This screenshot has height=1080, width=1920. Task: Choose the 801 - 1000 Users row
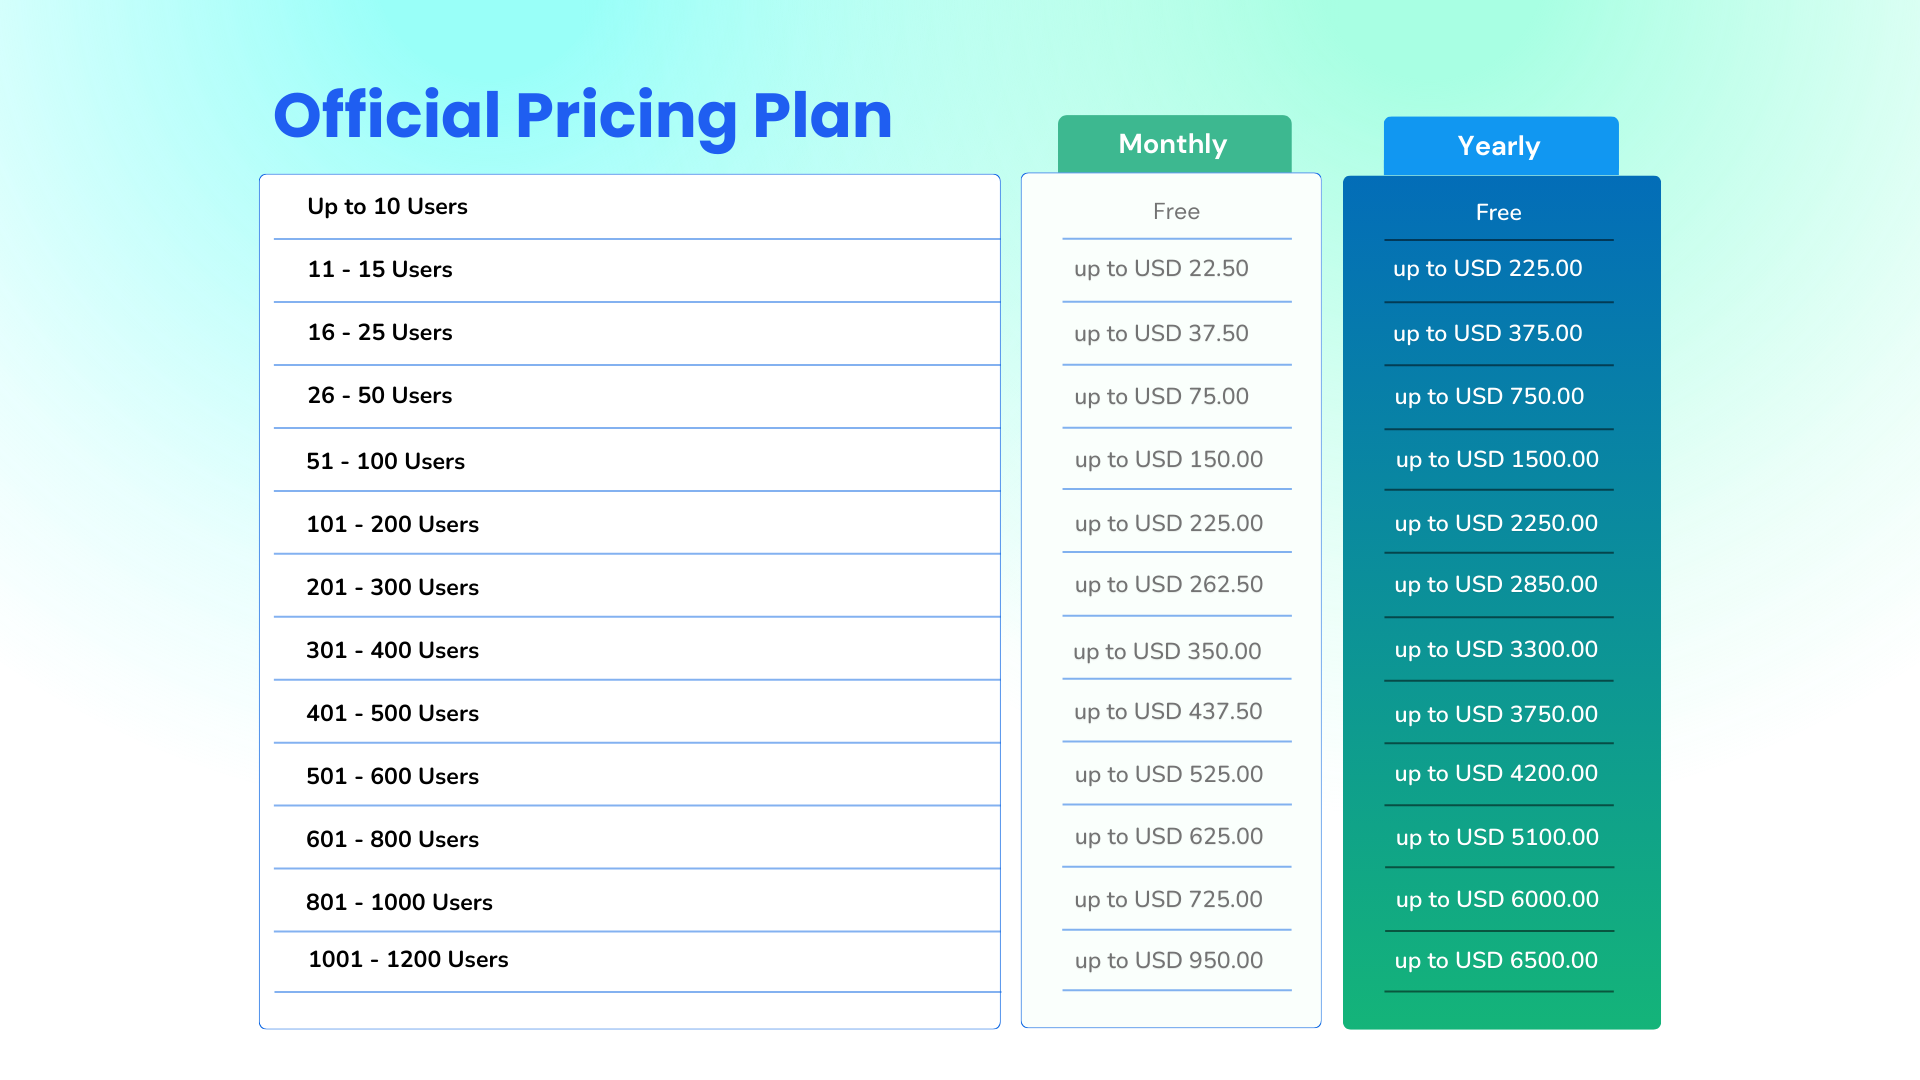click(400, 903)
